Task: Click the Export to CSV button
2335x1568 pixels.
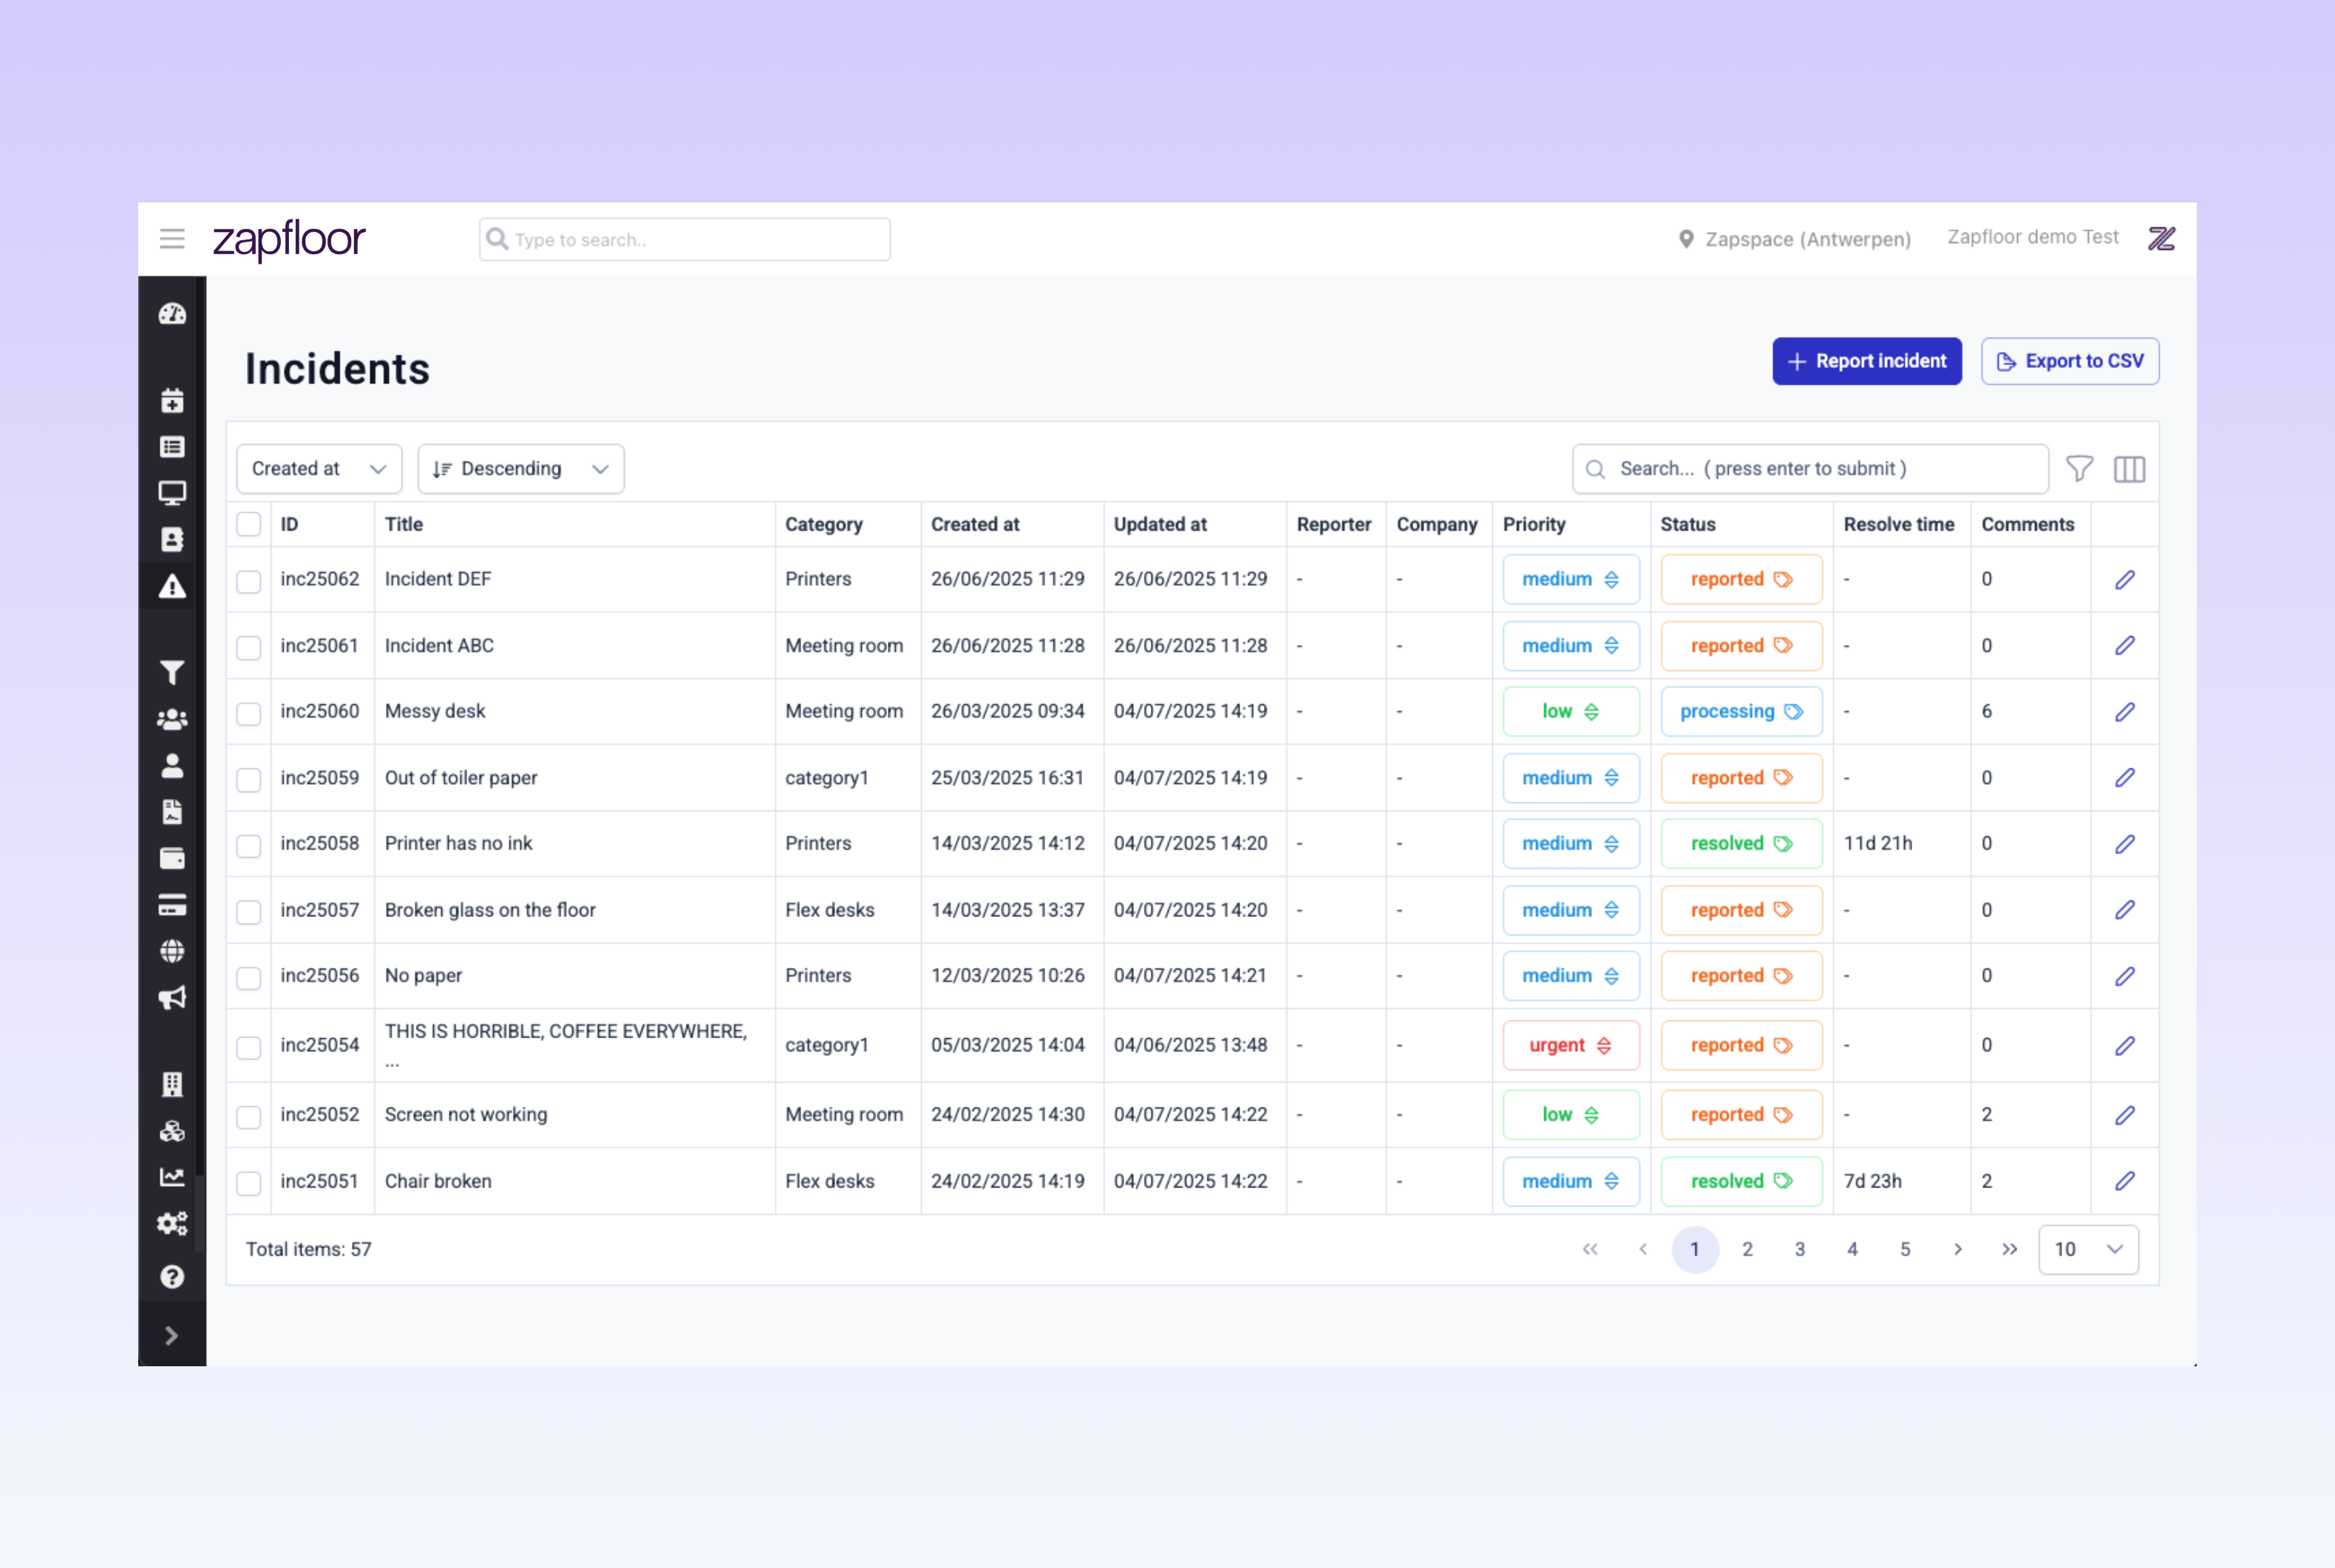Action: click(2070, 361)
